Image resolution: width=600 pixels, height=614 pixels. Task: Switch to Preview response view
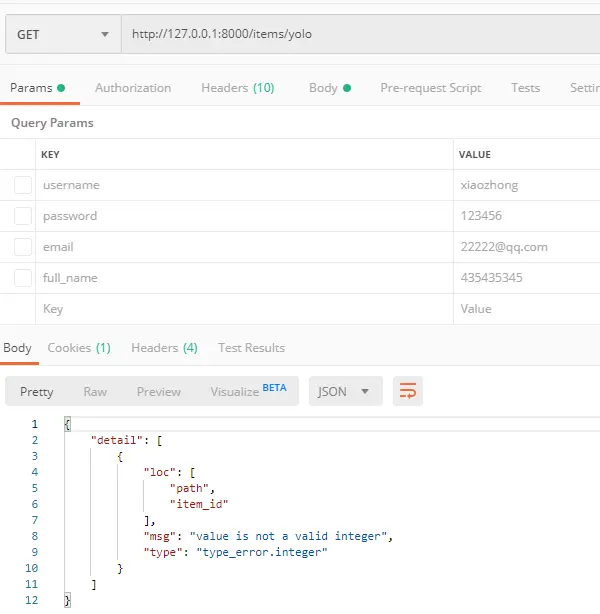point(159,392)
